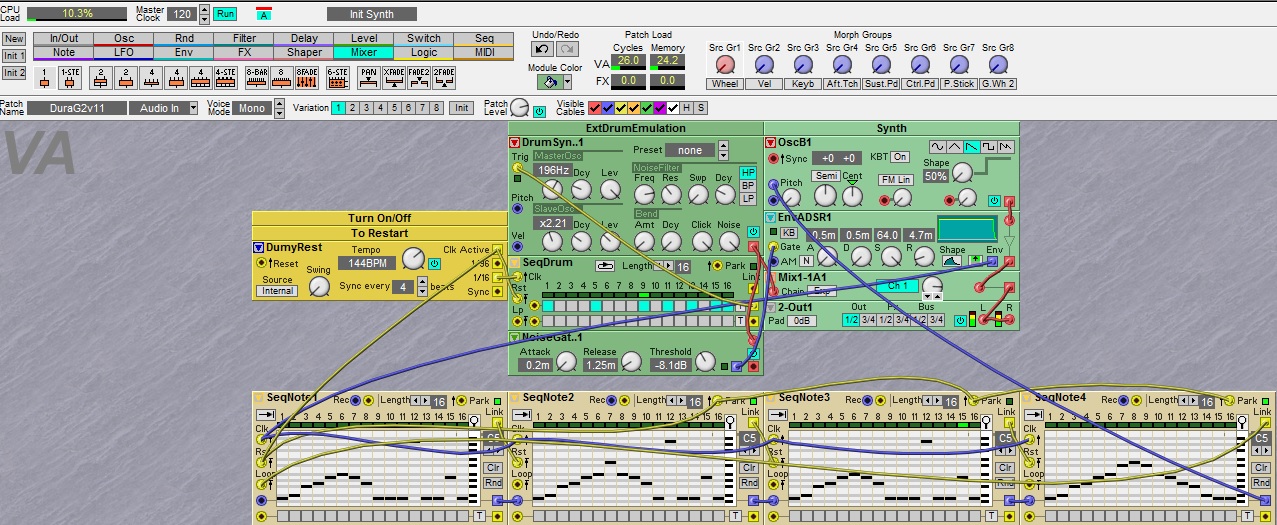Screen dimensions: 1277x525
Task: Pick the 6-STE stereo mixer module
Action: pyautogui.click(x=338, y=77)
